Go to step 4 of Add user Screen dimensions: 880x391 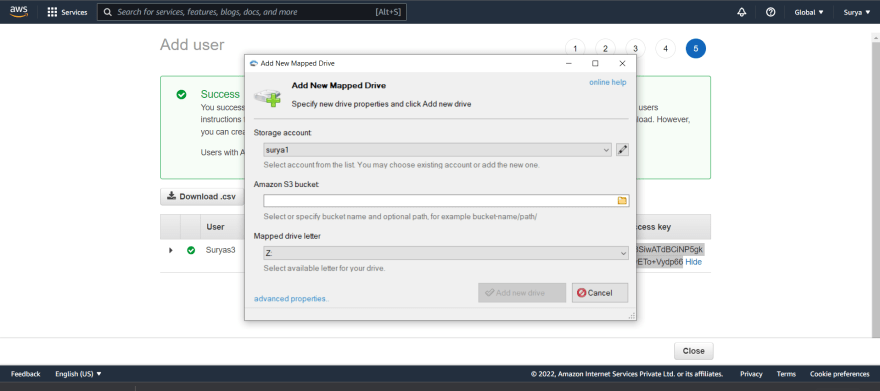(x=666, y=49)
